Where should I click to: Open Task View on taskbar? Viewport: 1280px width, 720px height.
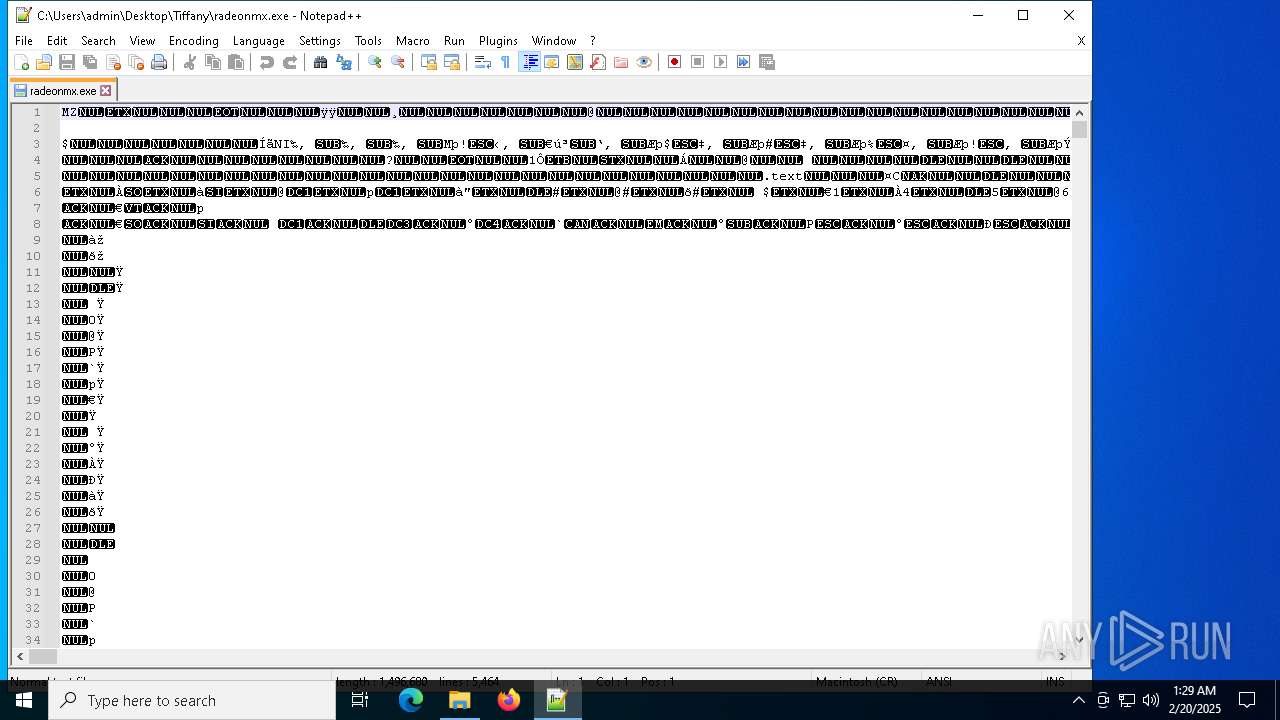point(360,700)
